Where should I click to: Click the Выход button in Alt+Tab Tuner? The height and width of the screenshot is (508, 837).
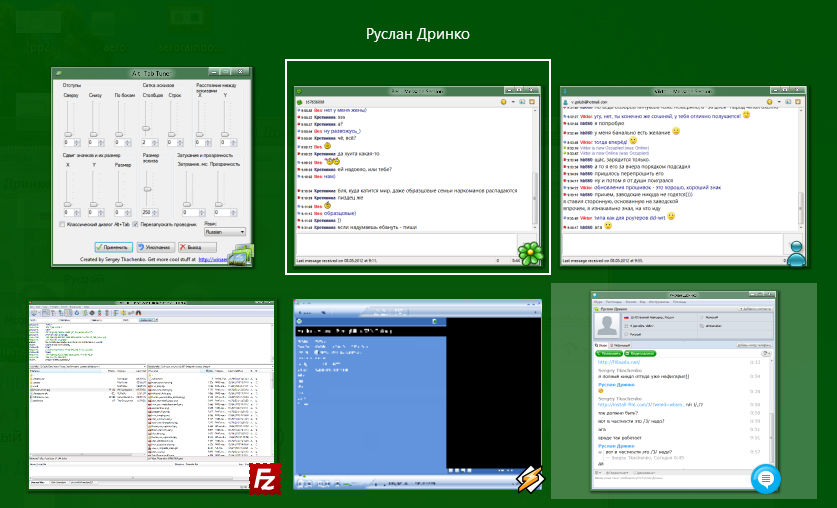pyautogui.click(x=197, y=248)
